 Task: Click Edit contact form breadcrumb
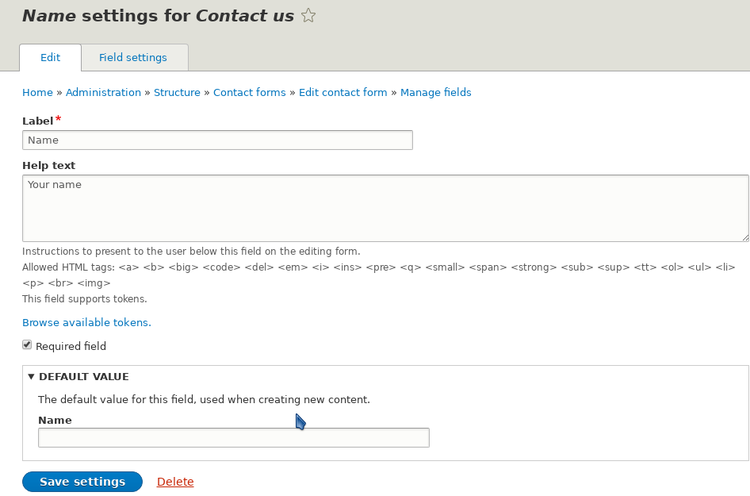point(343,92)
